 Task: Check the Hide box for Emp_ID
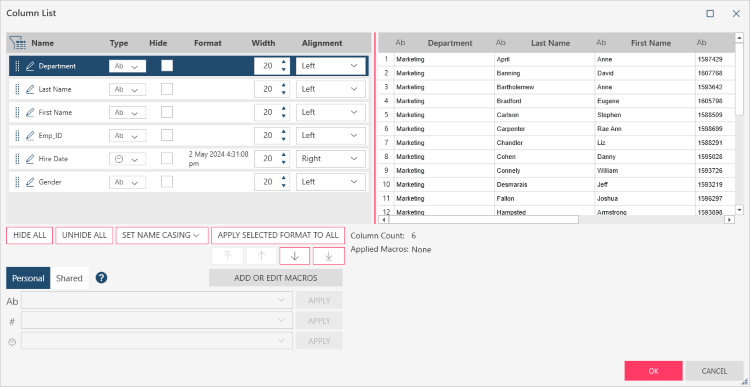[167, 135]
